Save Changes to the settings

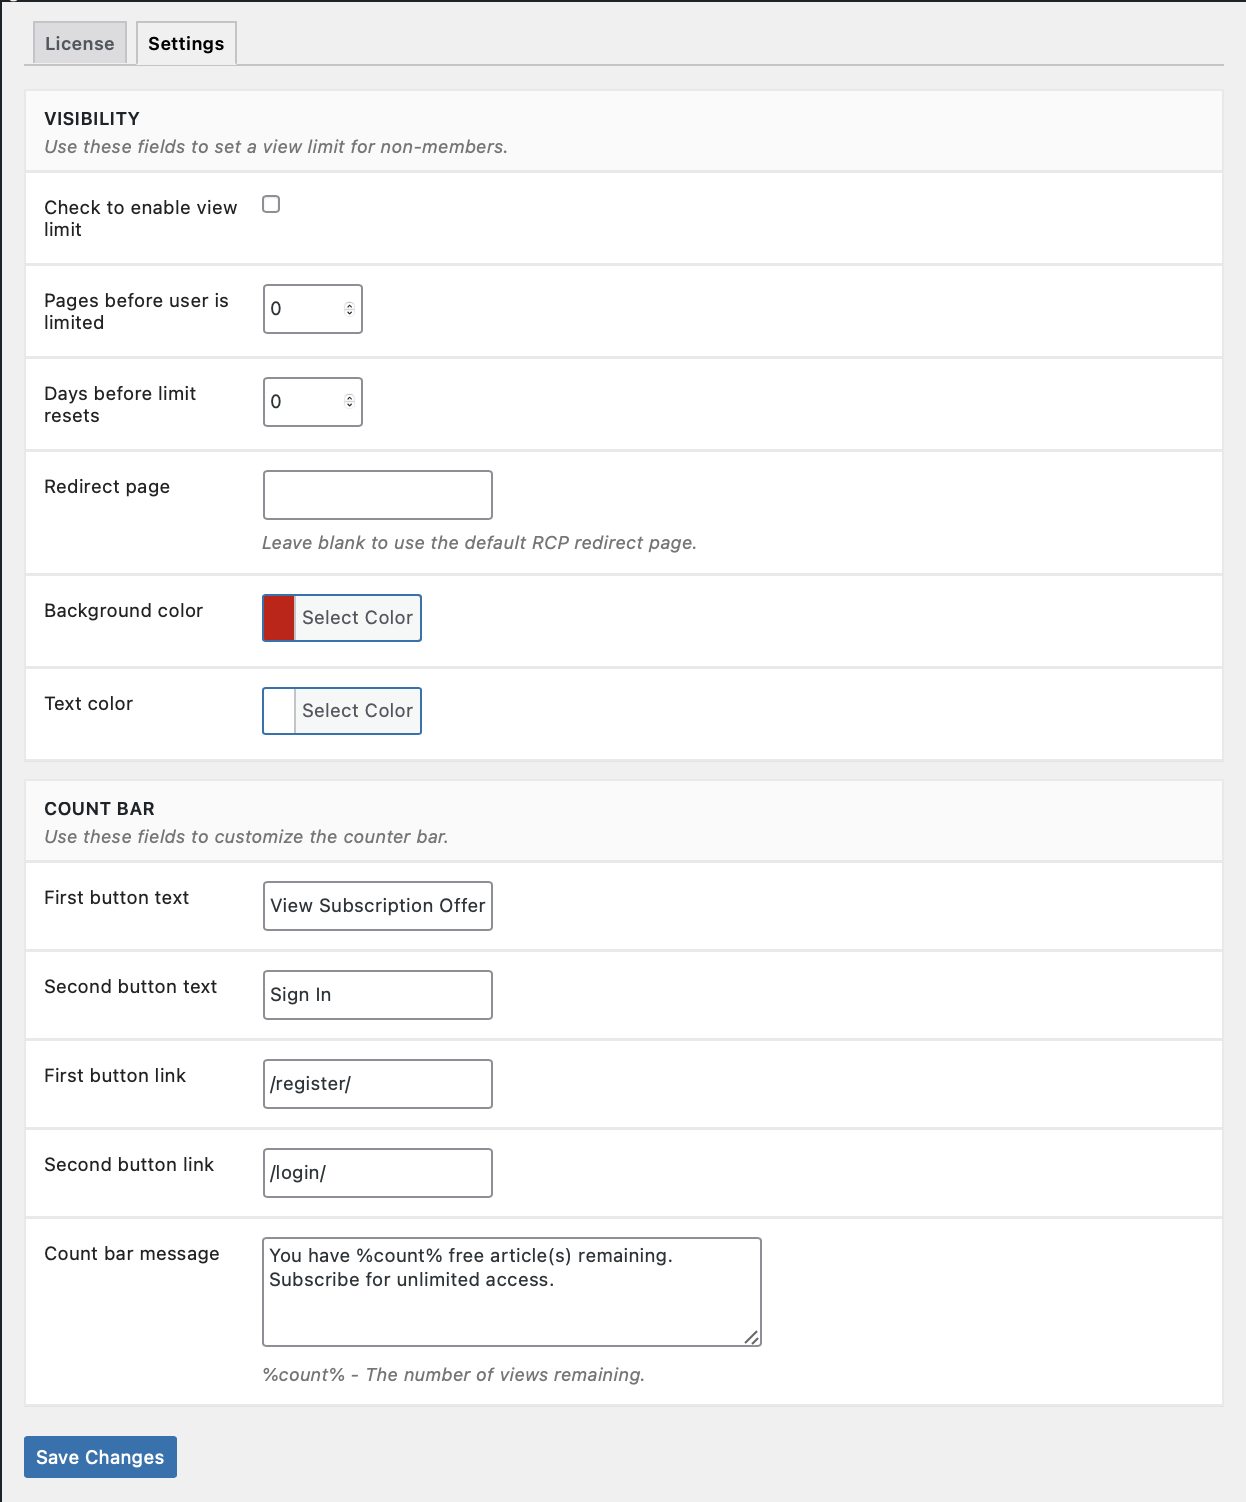point(100,1457)
